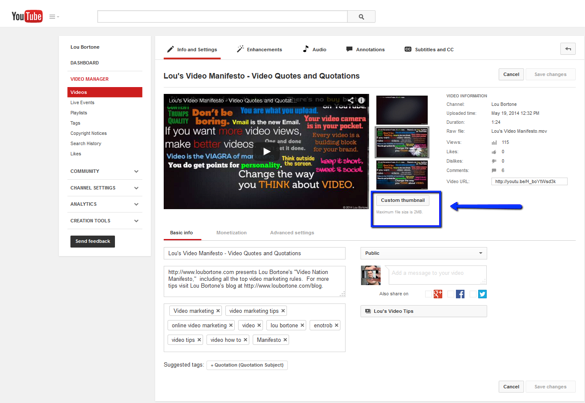Select Videos in the sidebar
Screen dimensions: 585x403
pos(104,92)
